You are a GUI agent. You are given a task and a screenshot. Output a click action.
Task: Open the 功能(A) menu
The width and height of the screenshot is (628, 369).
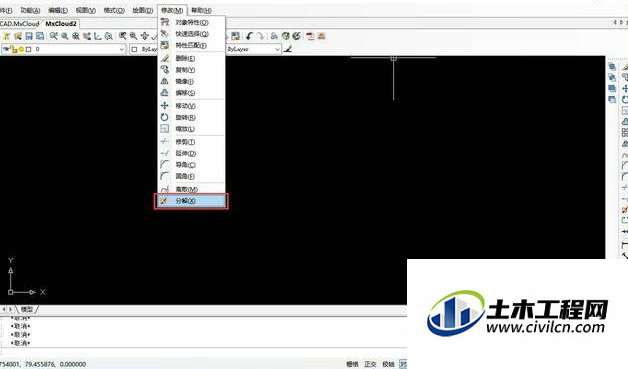30,10
